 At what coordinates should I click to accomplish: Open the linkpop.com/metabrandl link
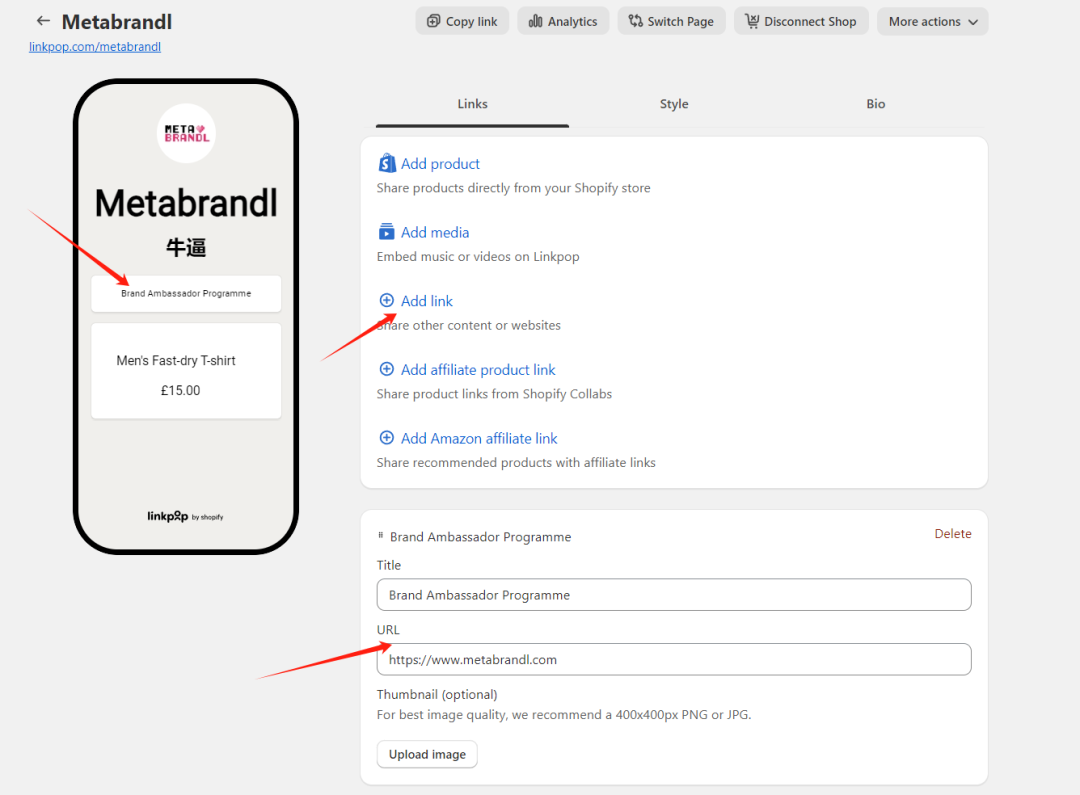[95, 47]
